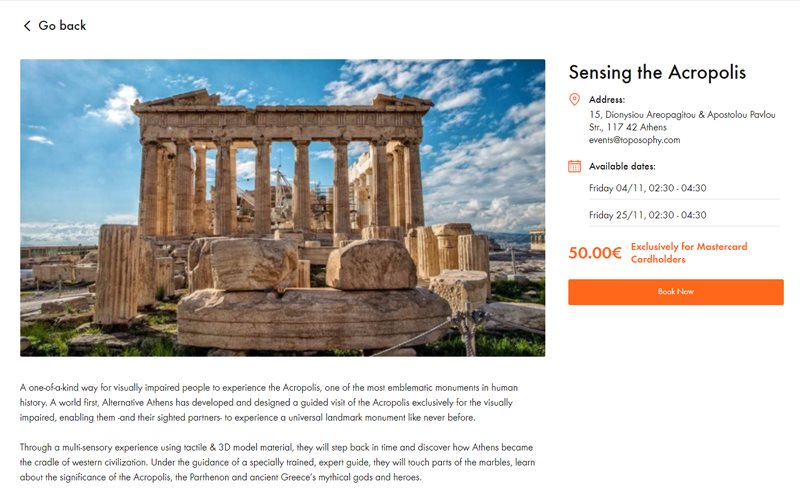This screenshot has height=500, width=800.
Task: Click the '117 42 Athens' address line
Action: 634,127
